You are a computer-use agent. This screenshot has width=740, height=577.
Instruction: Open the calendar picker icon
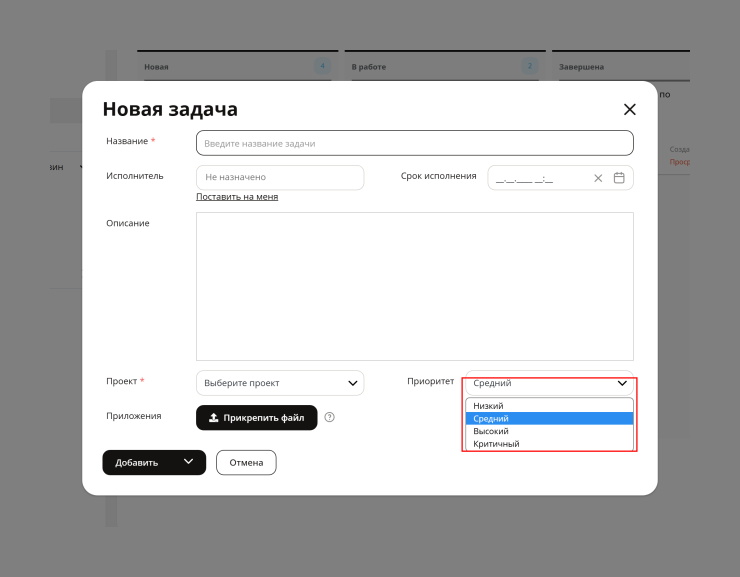[619, 178]
